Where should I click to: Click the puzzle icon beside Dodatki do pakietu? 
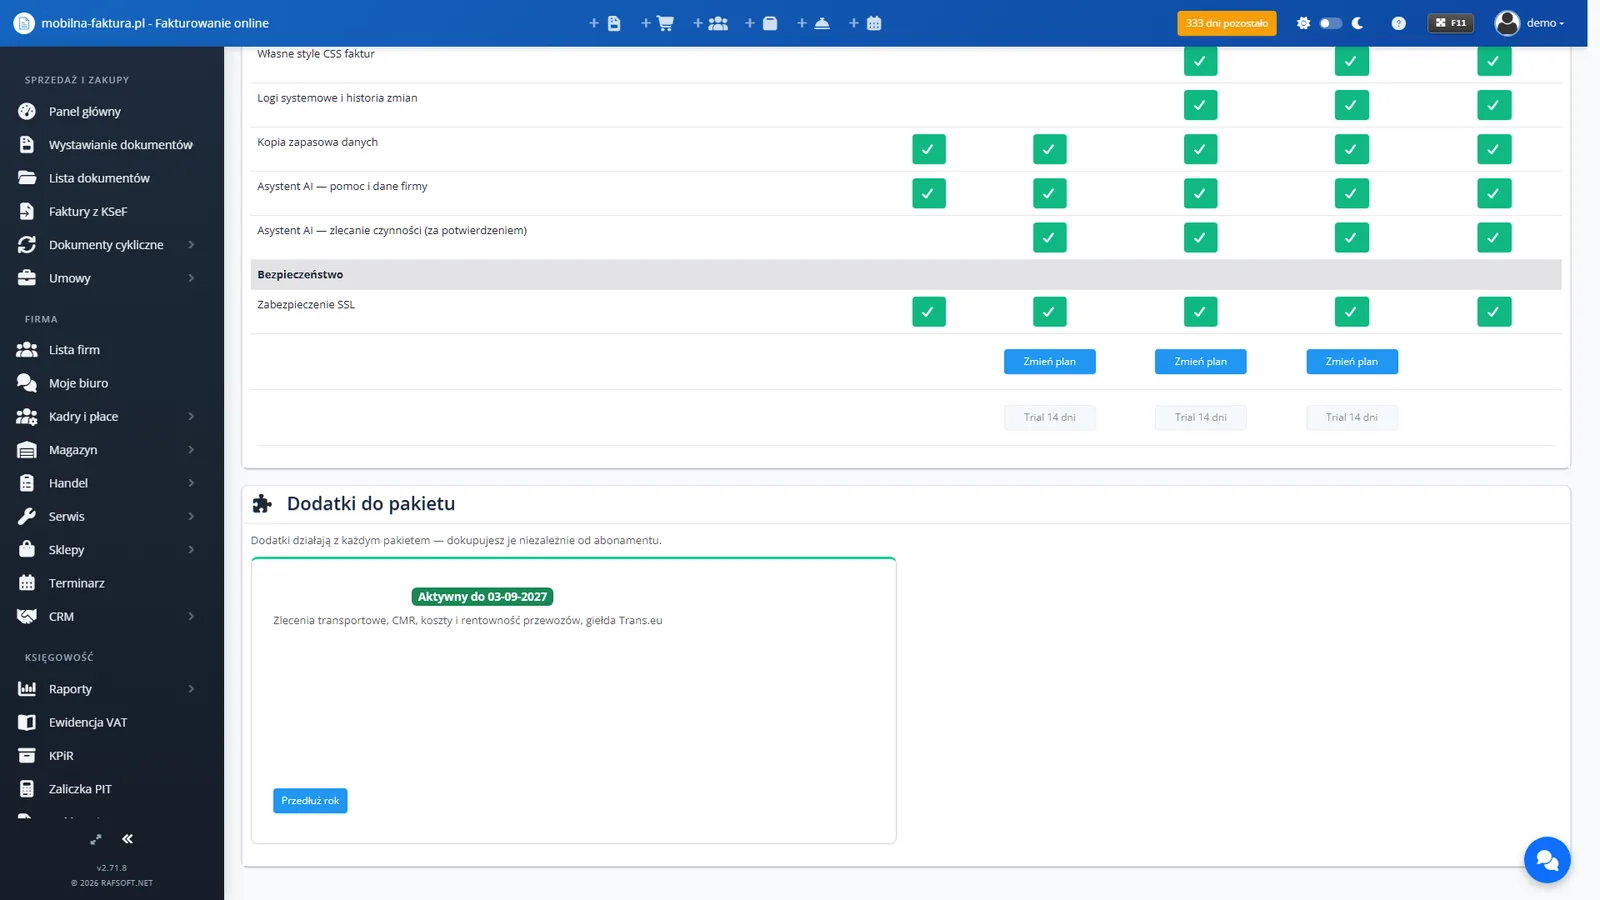pos(262,504)
